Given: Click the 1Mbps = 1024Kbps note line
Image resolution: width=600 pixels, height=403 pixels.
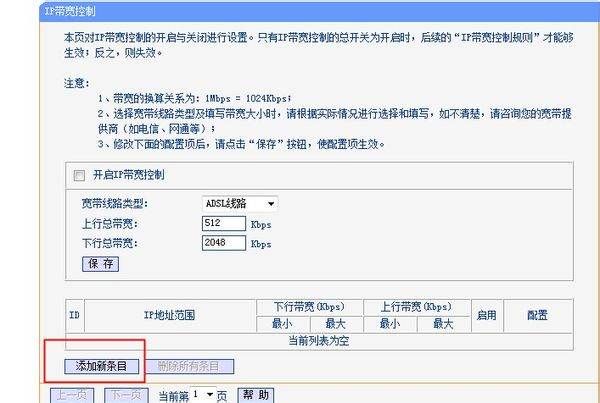Looking at the screenshot, I should (194, 98).
